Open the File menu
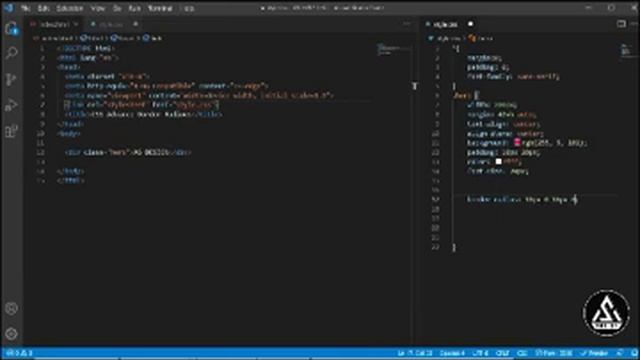This screenshot has height=360, width=640. click(25, 8)
